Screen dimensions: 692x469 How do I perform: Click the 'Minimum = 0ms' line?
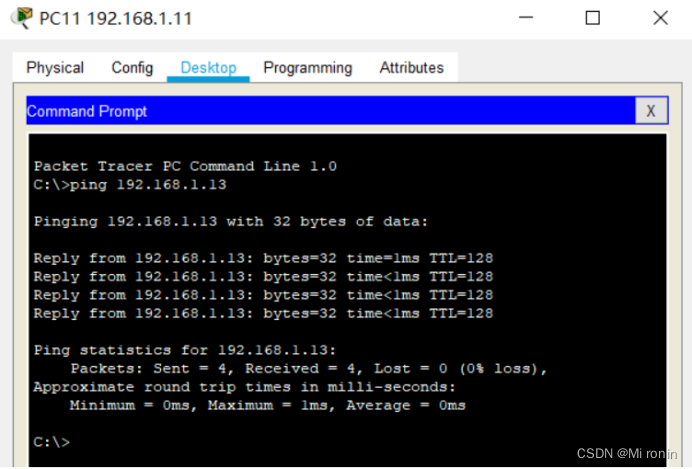coord(267,405)
